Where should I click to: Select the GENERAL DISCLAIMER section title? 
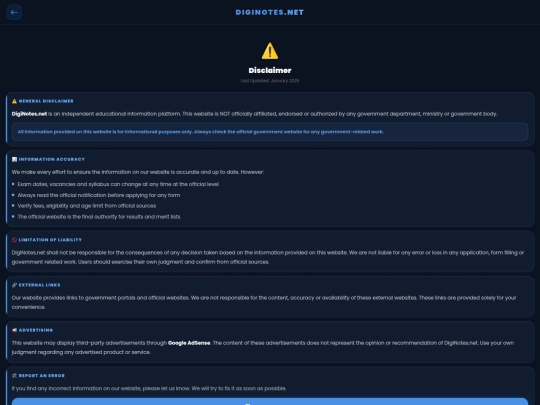tap(46, 101)
